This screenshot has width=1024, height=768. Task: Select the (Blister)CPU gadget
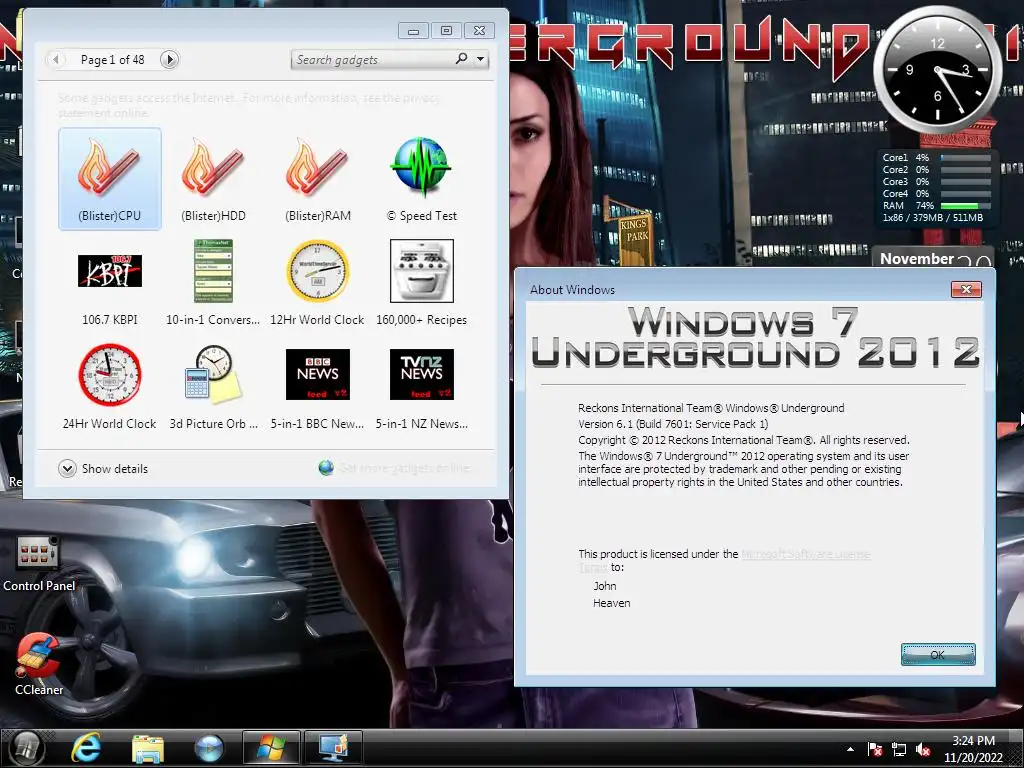pyautogui.click(x=110, y=179)
